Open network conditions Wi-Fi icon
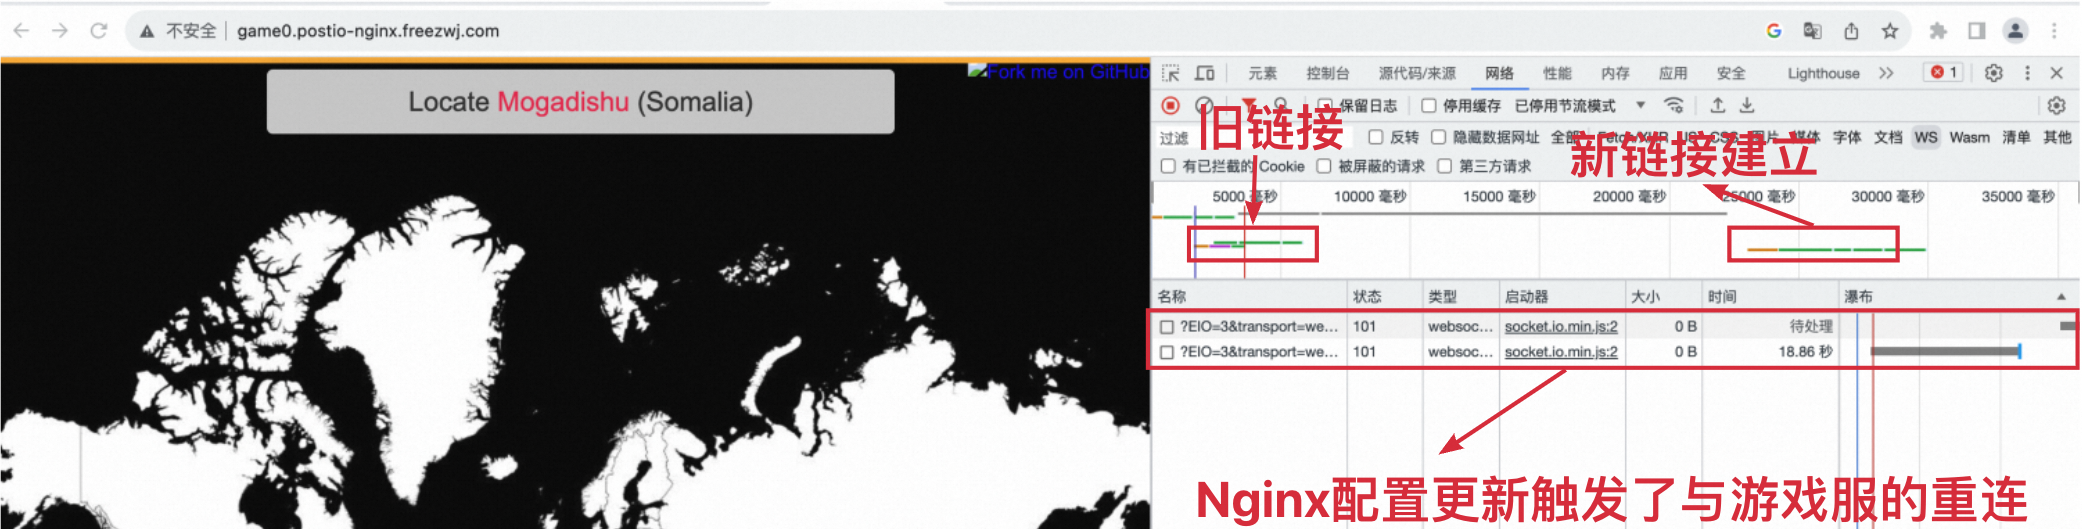 coord(1673,106)
